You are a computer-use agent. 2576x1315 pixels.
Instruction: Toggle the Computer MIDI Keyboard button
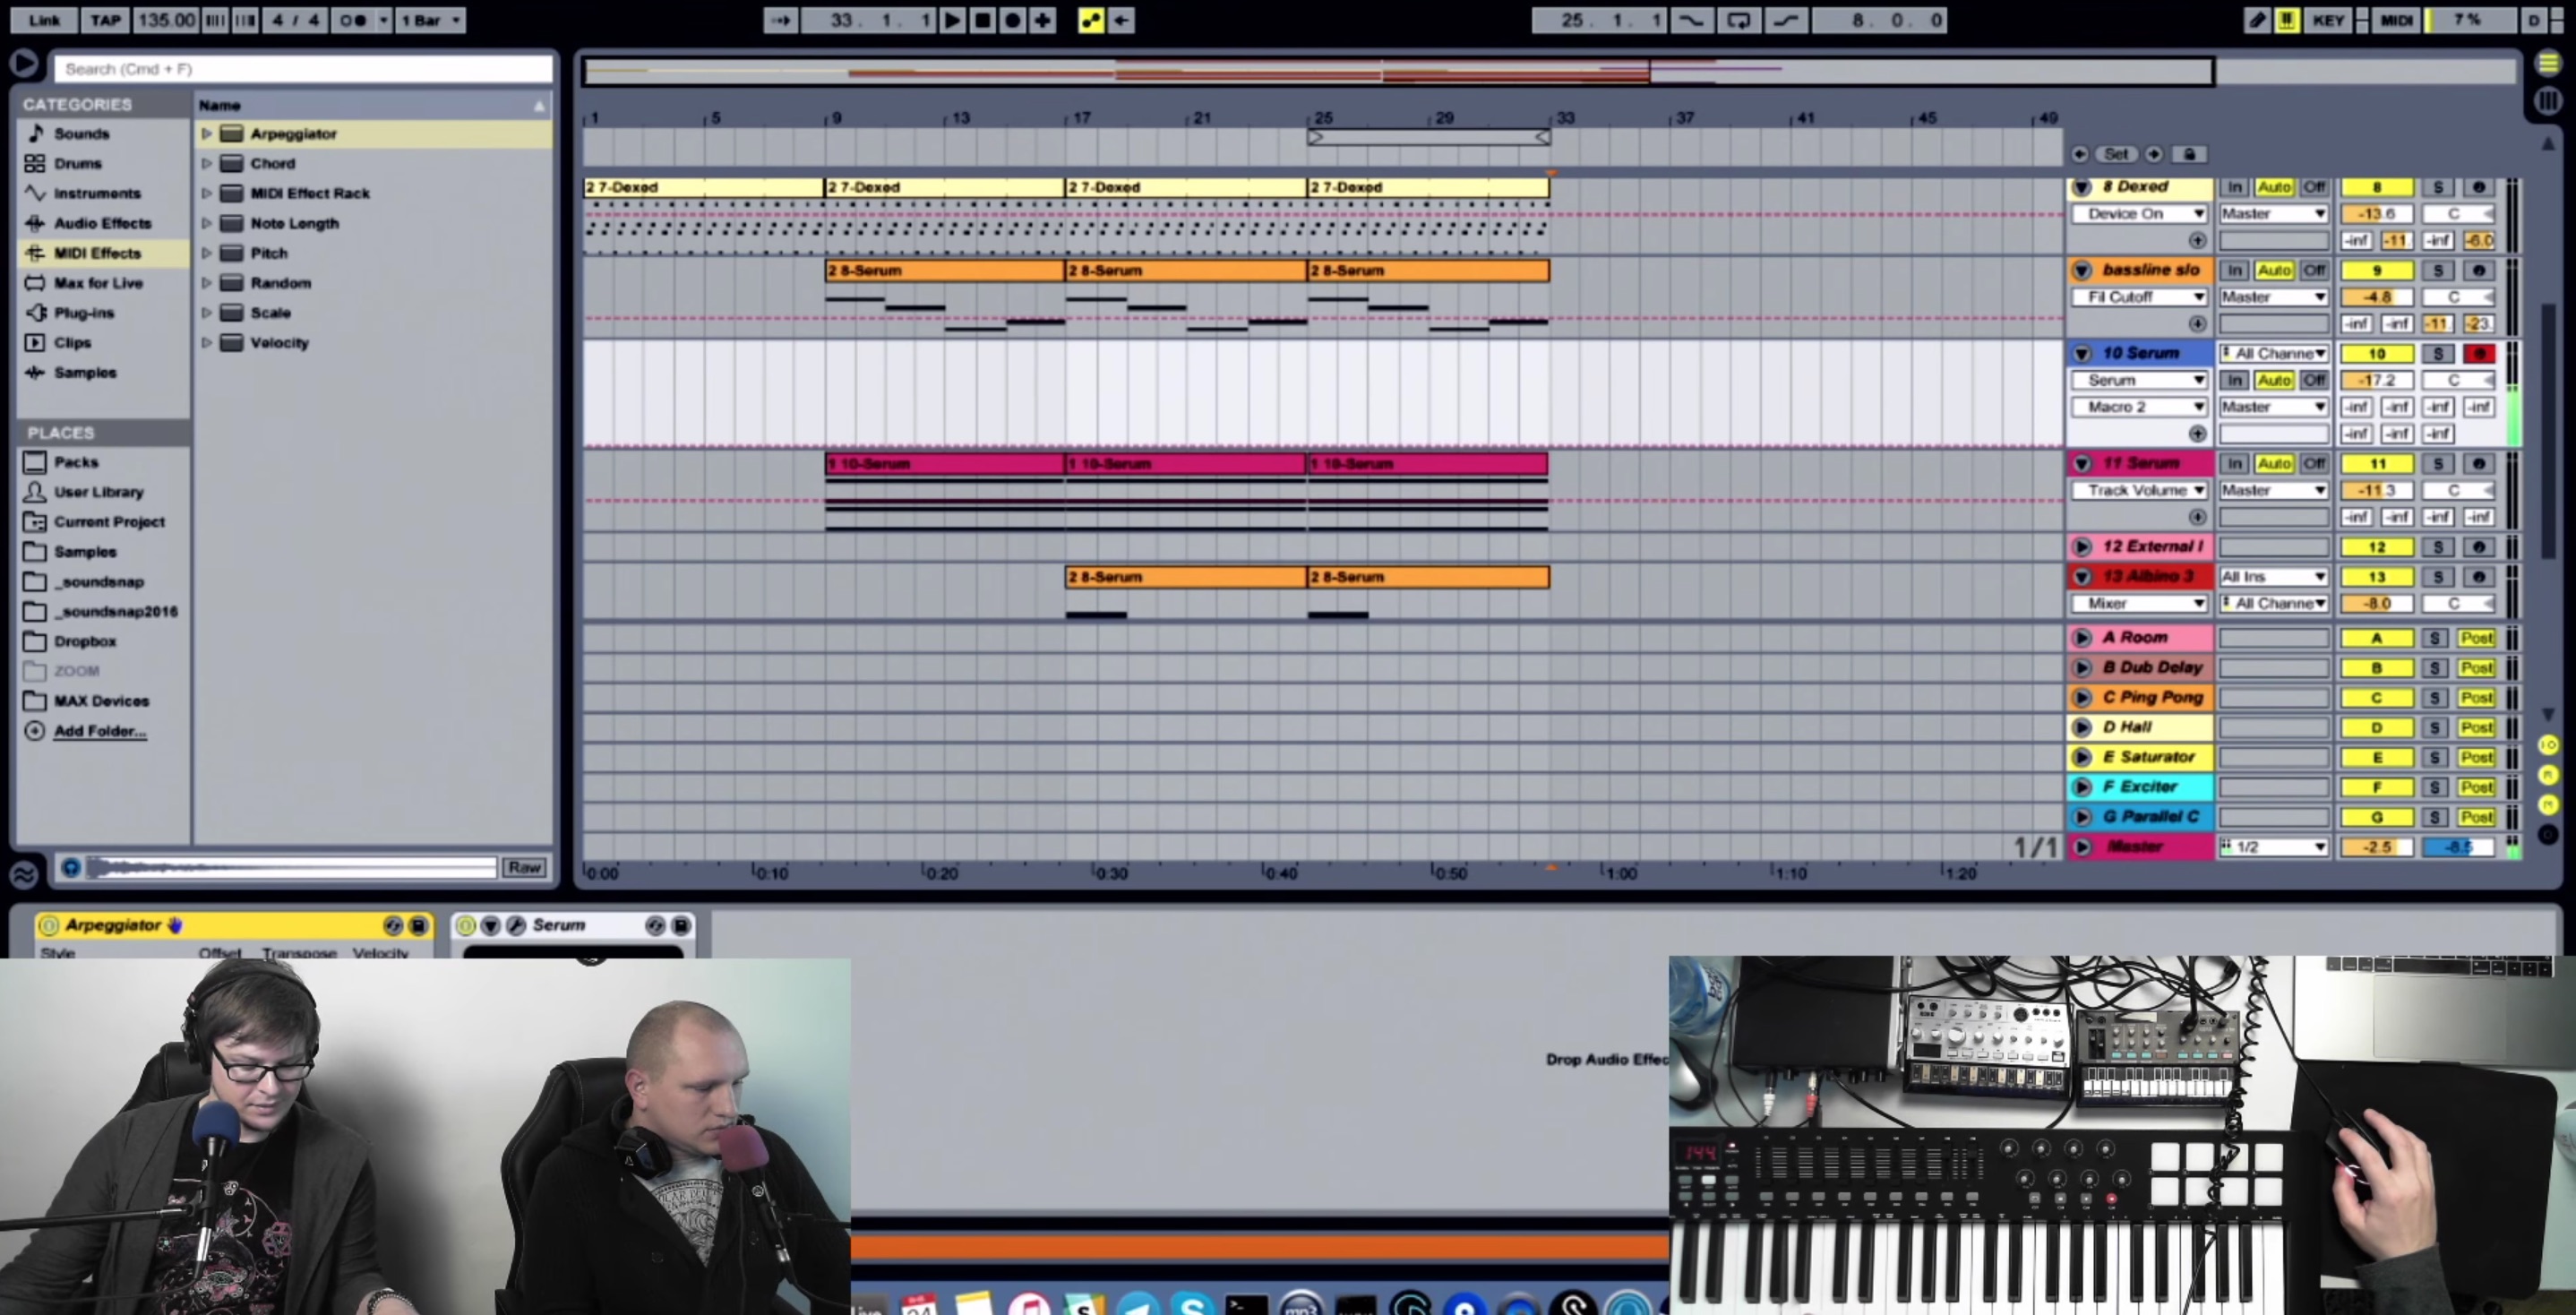point(2287,20)
